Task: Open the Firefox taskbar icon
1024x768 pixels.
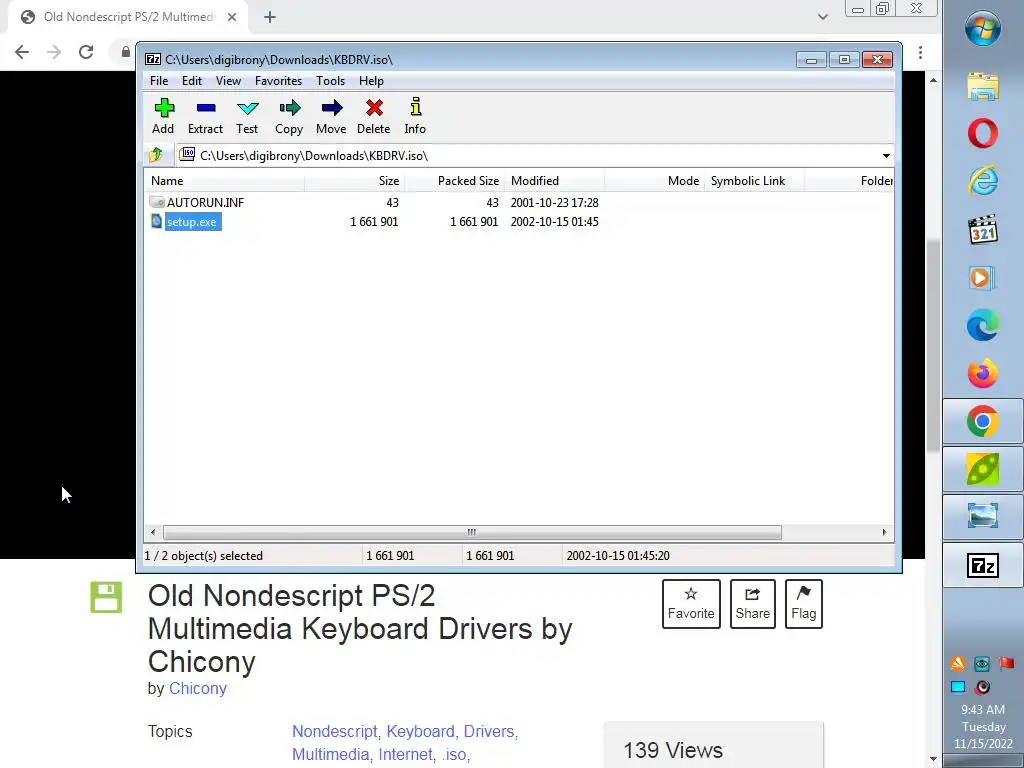Action: [x=983, y=374]
